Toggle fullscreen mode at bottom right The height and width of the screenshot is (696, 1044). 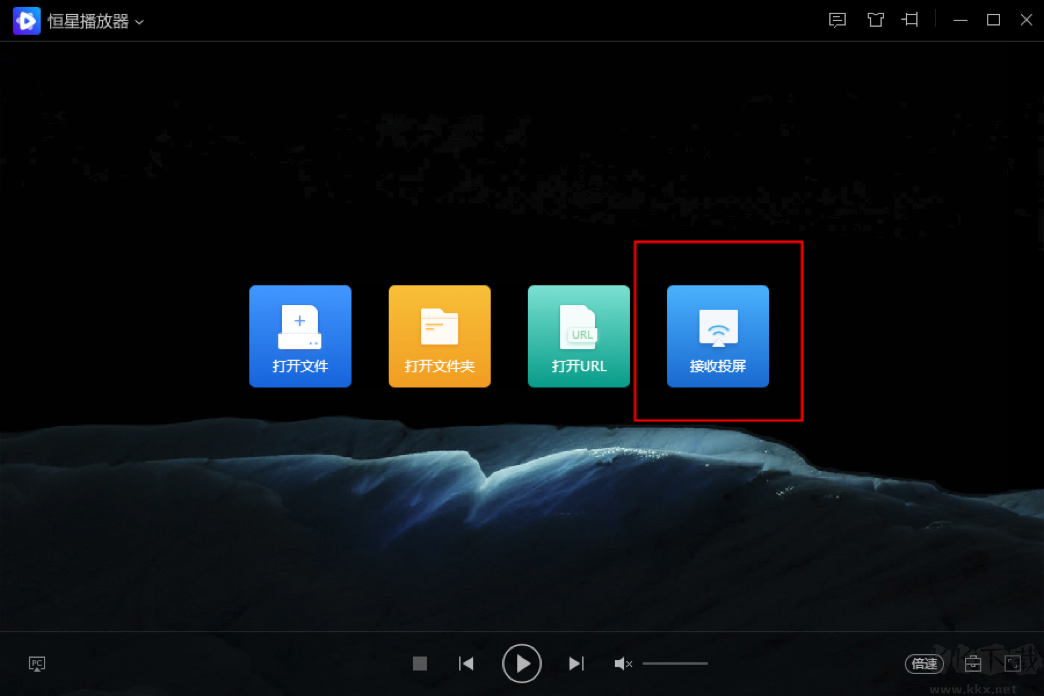point(1012,663)
